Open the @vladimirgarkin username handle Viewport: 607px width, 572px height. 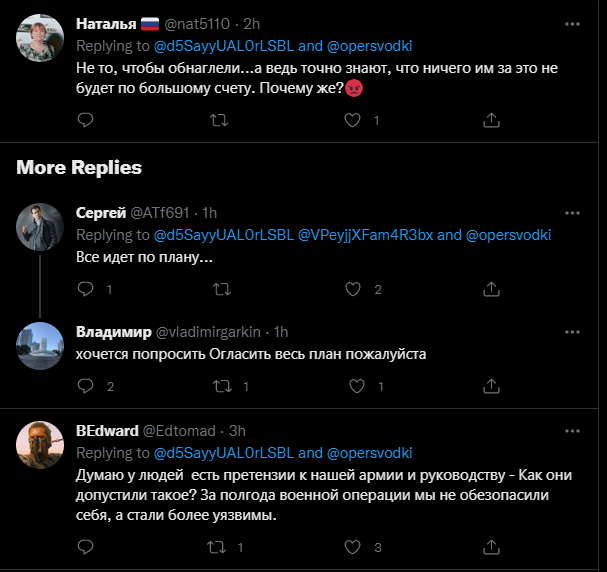coord(212,332)
